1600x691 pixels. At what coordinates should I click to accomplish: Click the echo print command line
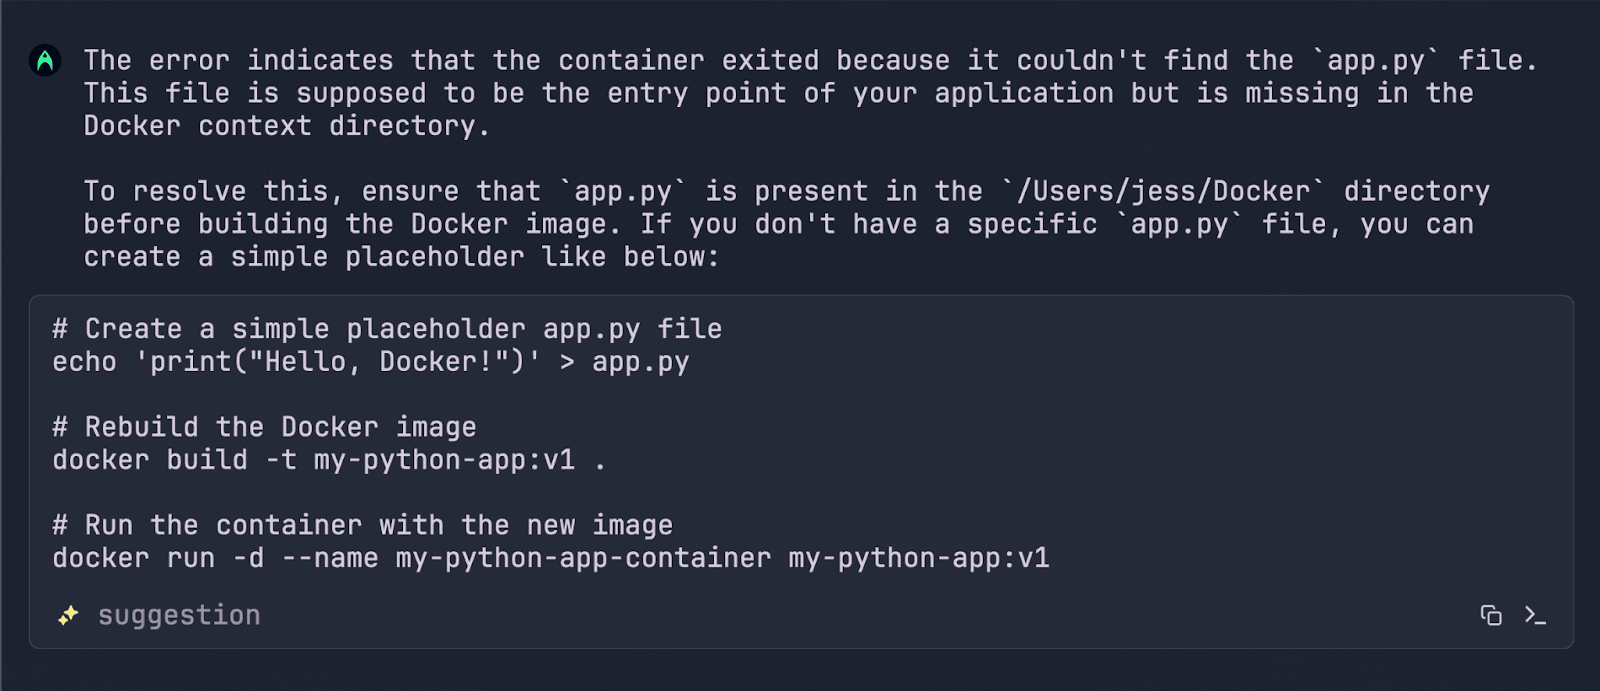pyautogui.click(x=370, y=362)
